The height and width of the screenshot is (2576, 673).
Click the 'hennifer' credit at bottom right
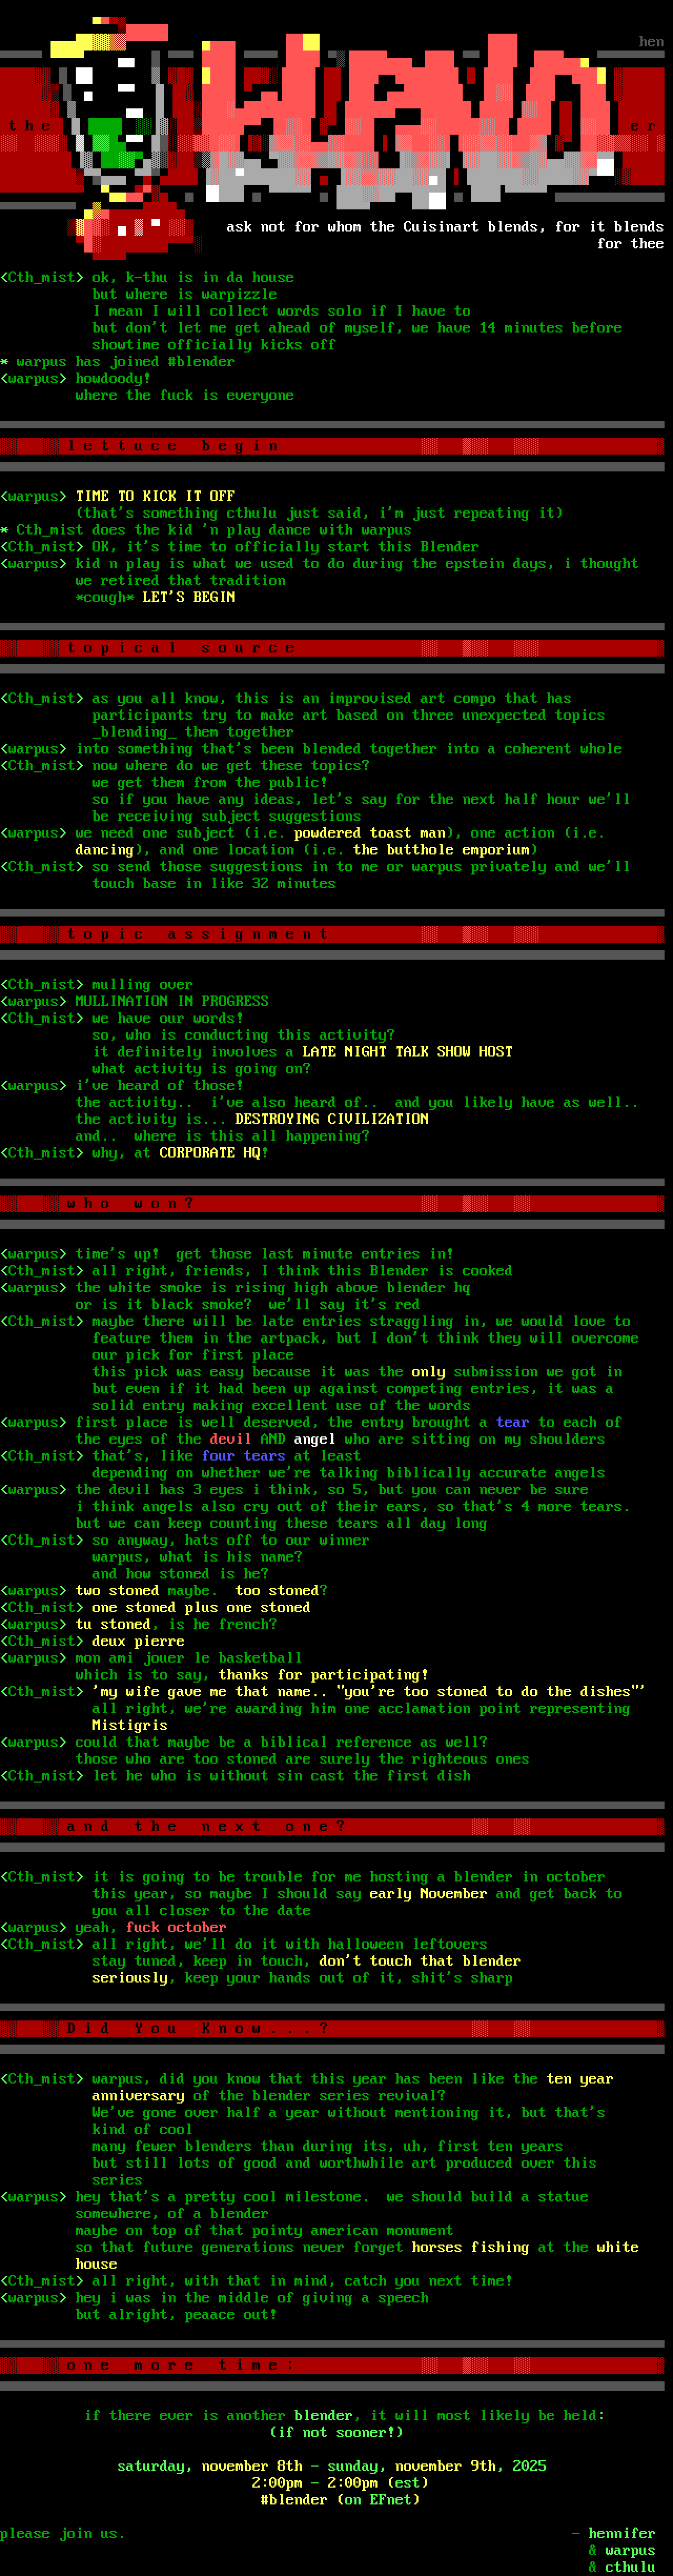coord(621,2533)
